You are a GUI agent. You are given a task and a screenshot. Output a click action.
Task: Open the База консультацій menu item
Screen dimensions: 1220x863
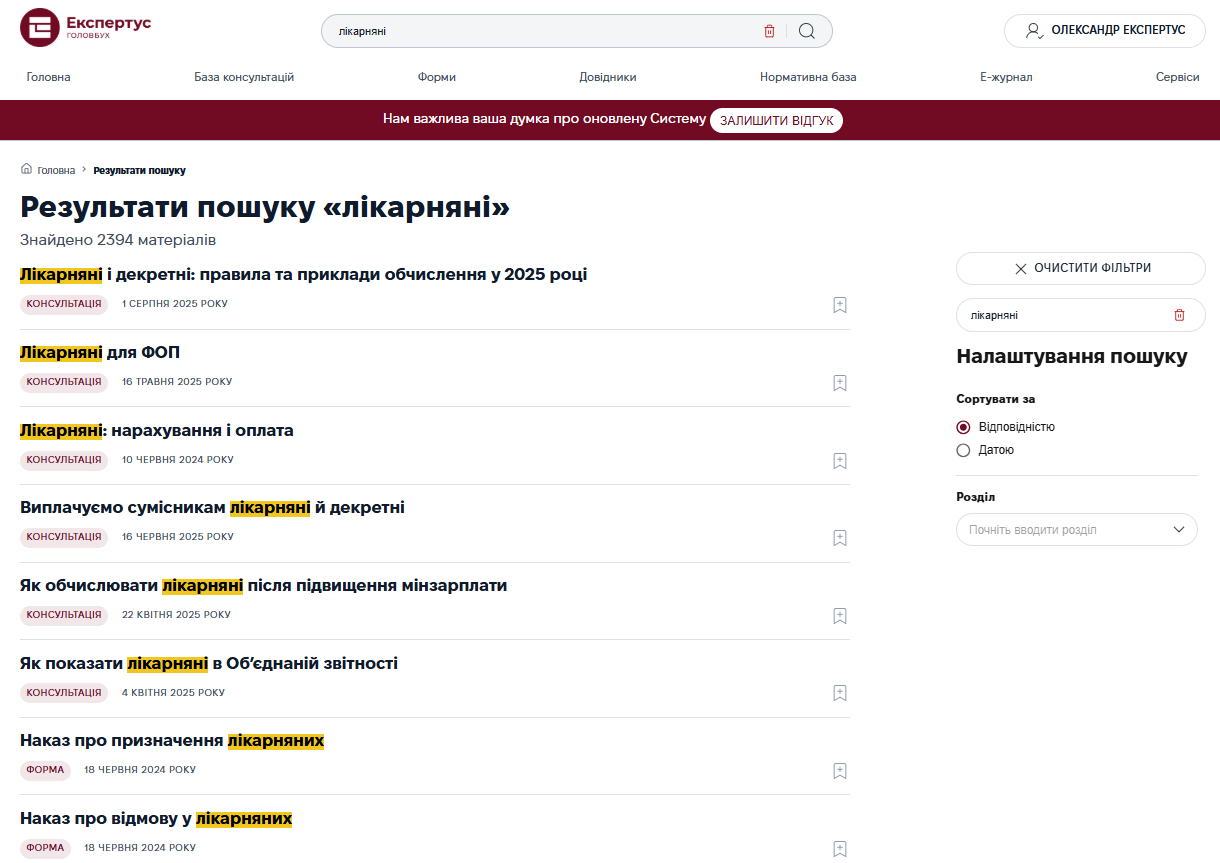click(244, 77)
